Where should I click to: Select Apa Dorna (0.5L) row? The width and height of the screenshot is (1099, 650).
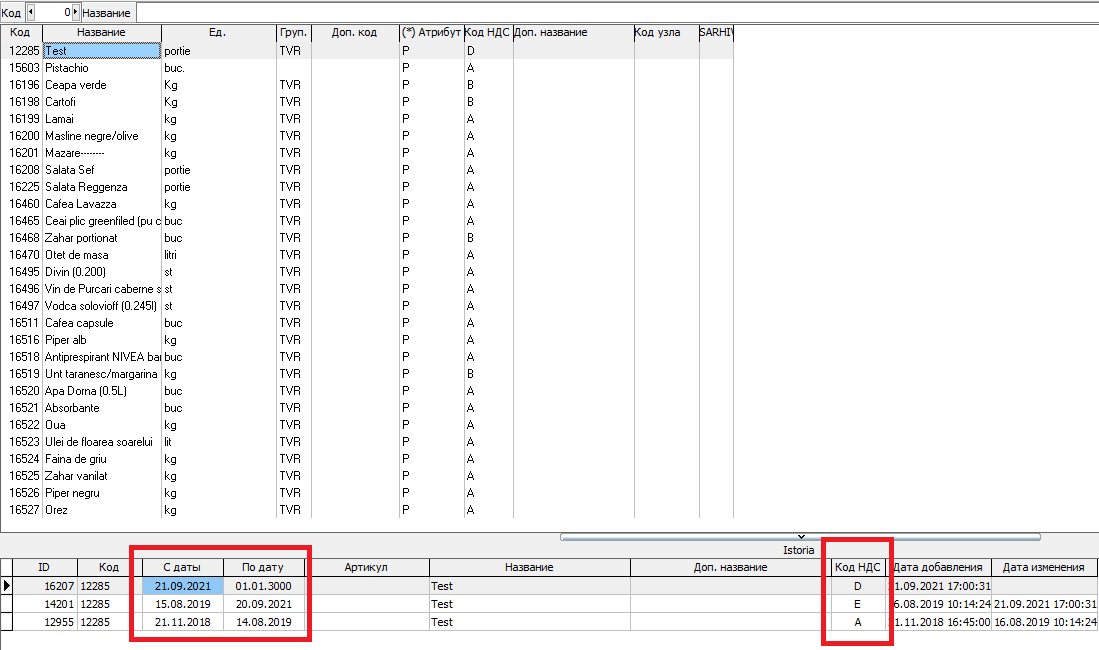(x=367, y=391)
